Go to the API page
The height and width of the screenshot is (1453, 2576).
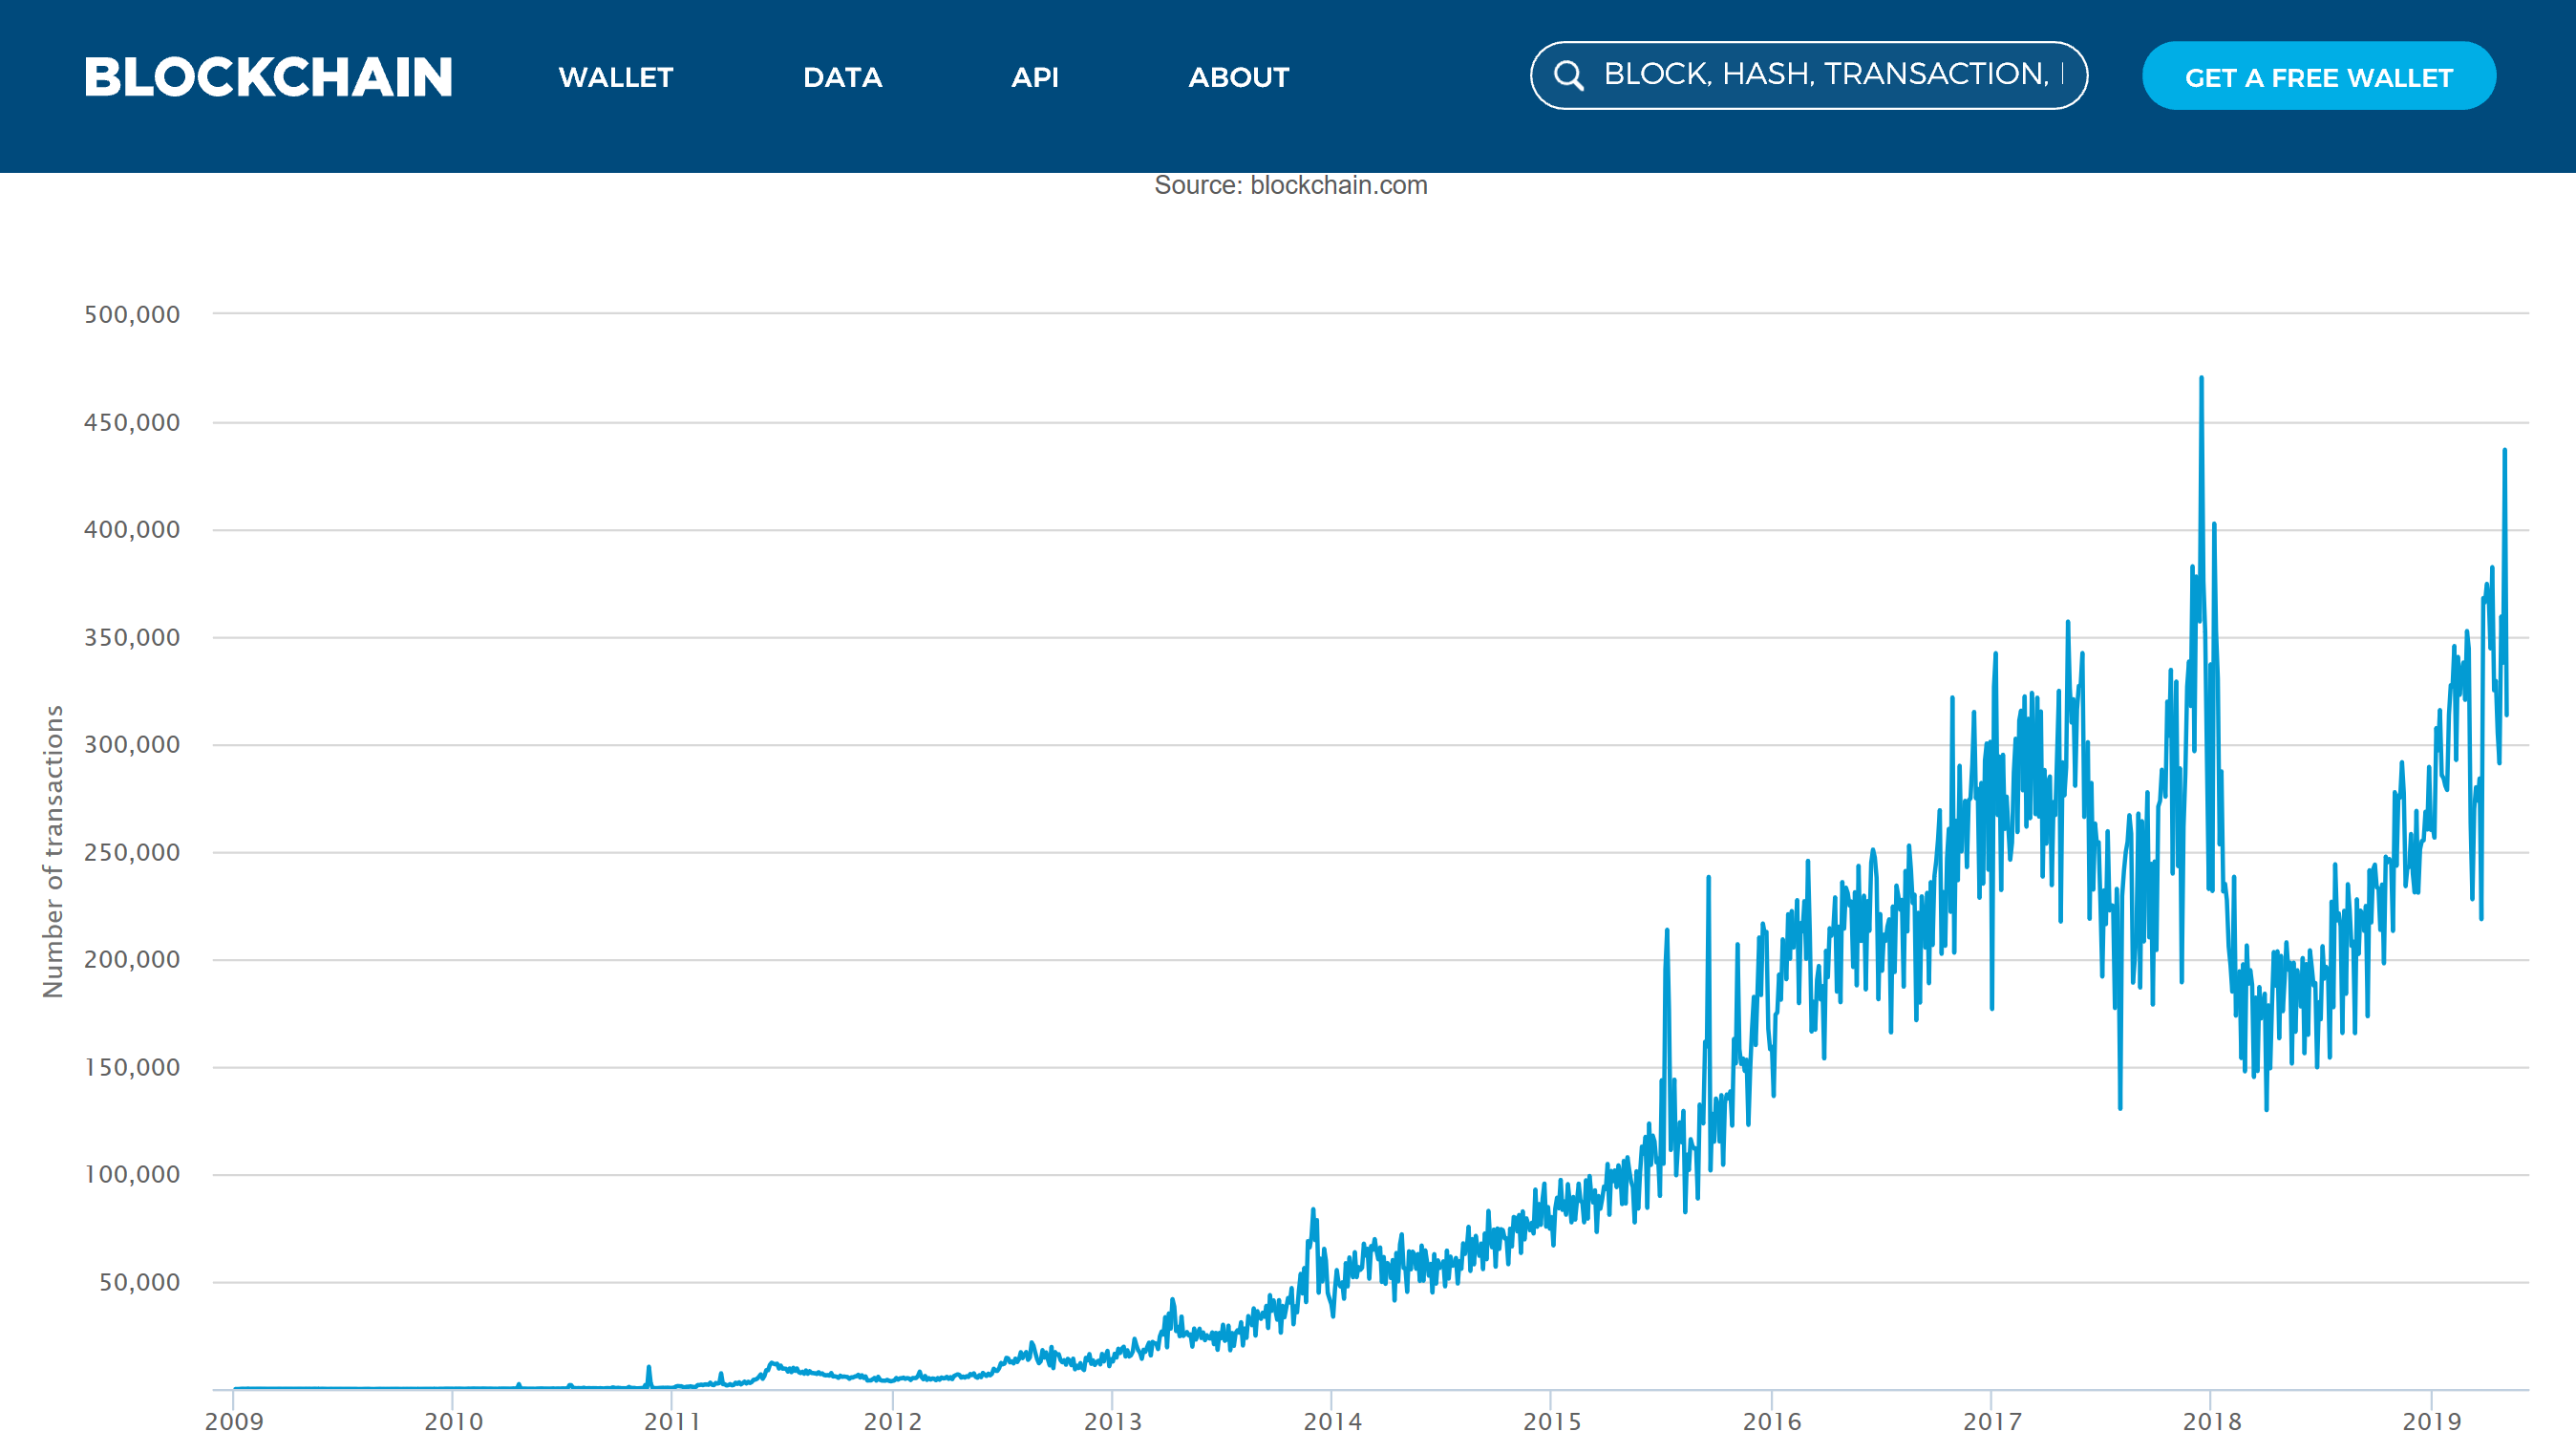(x=1034, y=77)
